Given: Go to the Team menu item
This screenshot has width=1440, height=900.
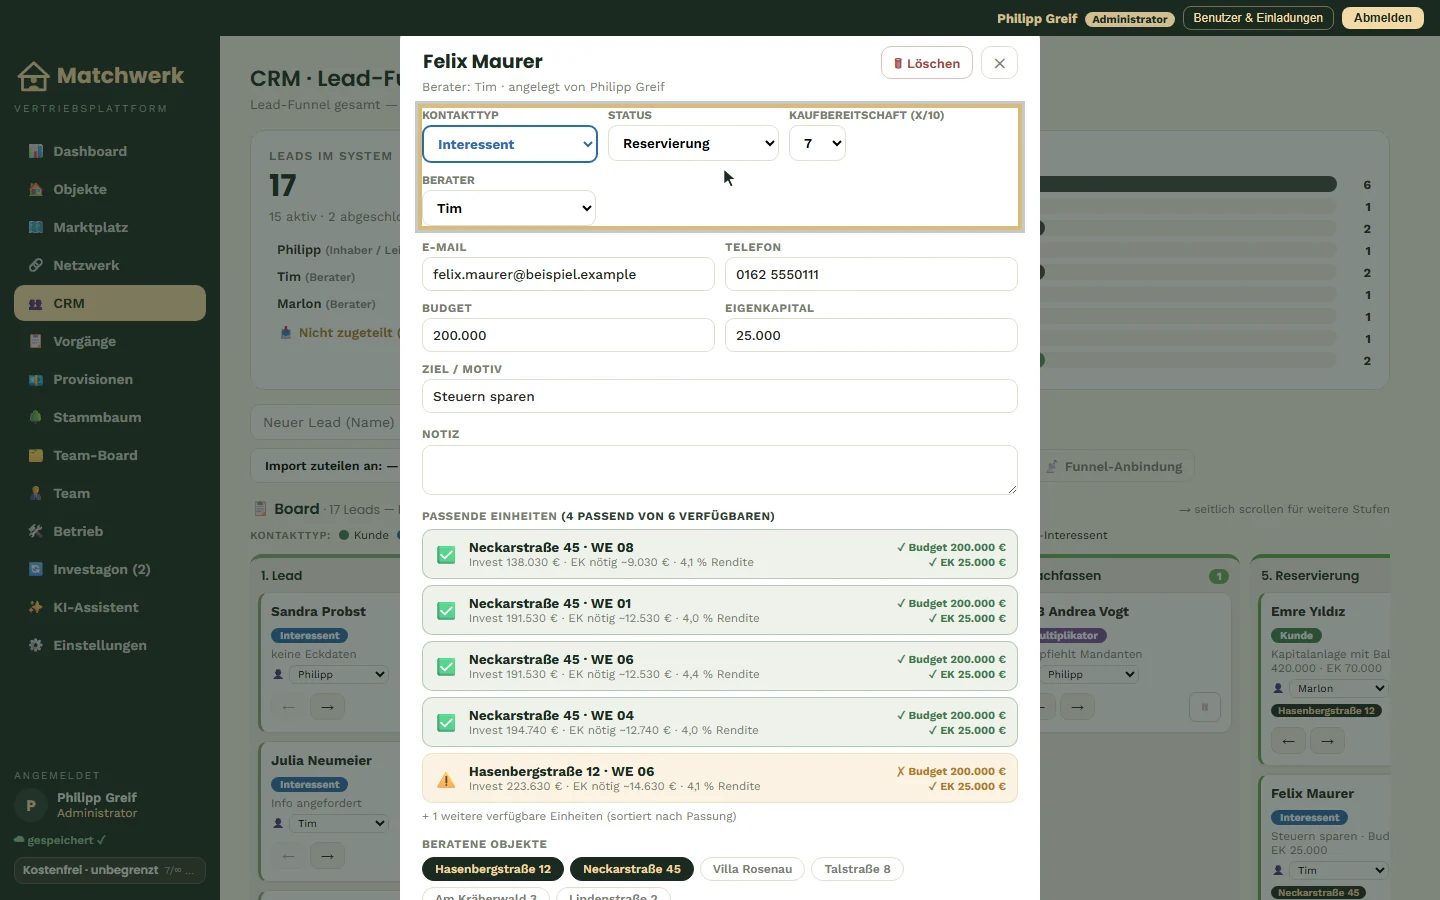Looking at the screenshot, I should click(x=110, y=493).
